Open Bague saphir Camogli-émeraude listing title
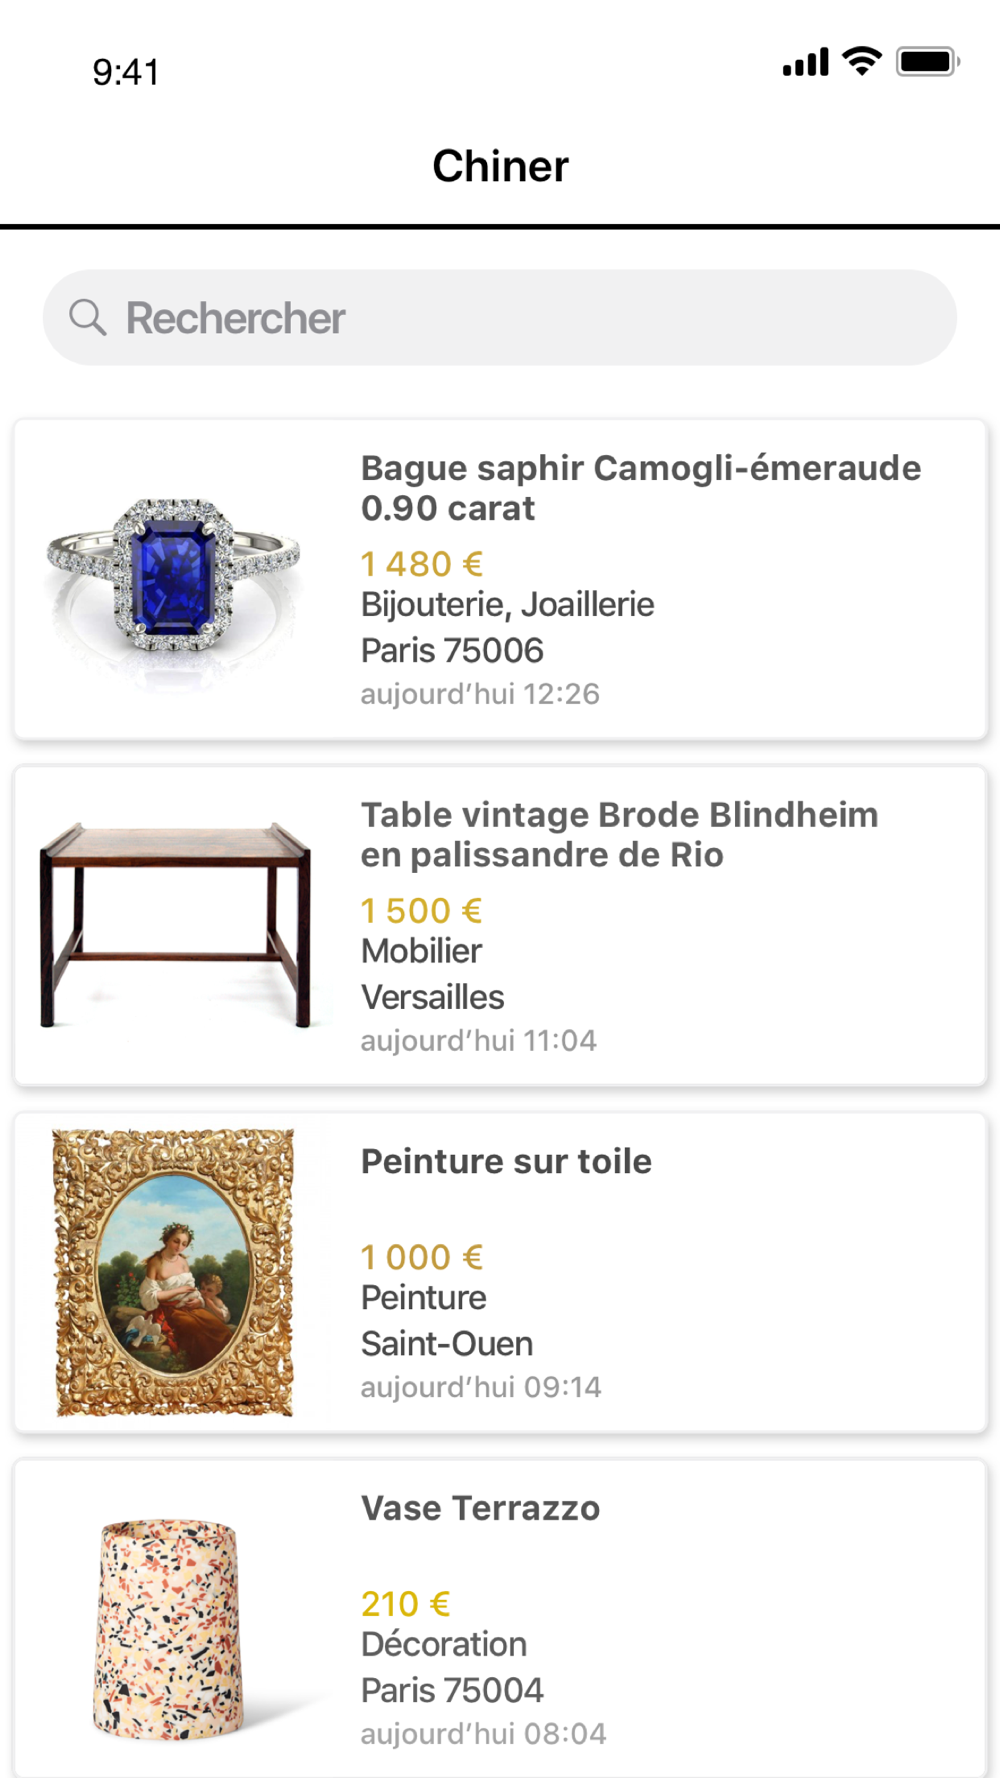This screenshot has width=1000, height=1778. [640, 488]
